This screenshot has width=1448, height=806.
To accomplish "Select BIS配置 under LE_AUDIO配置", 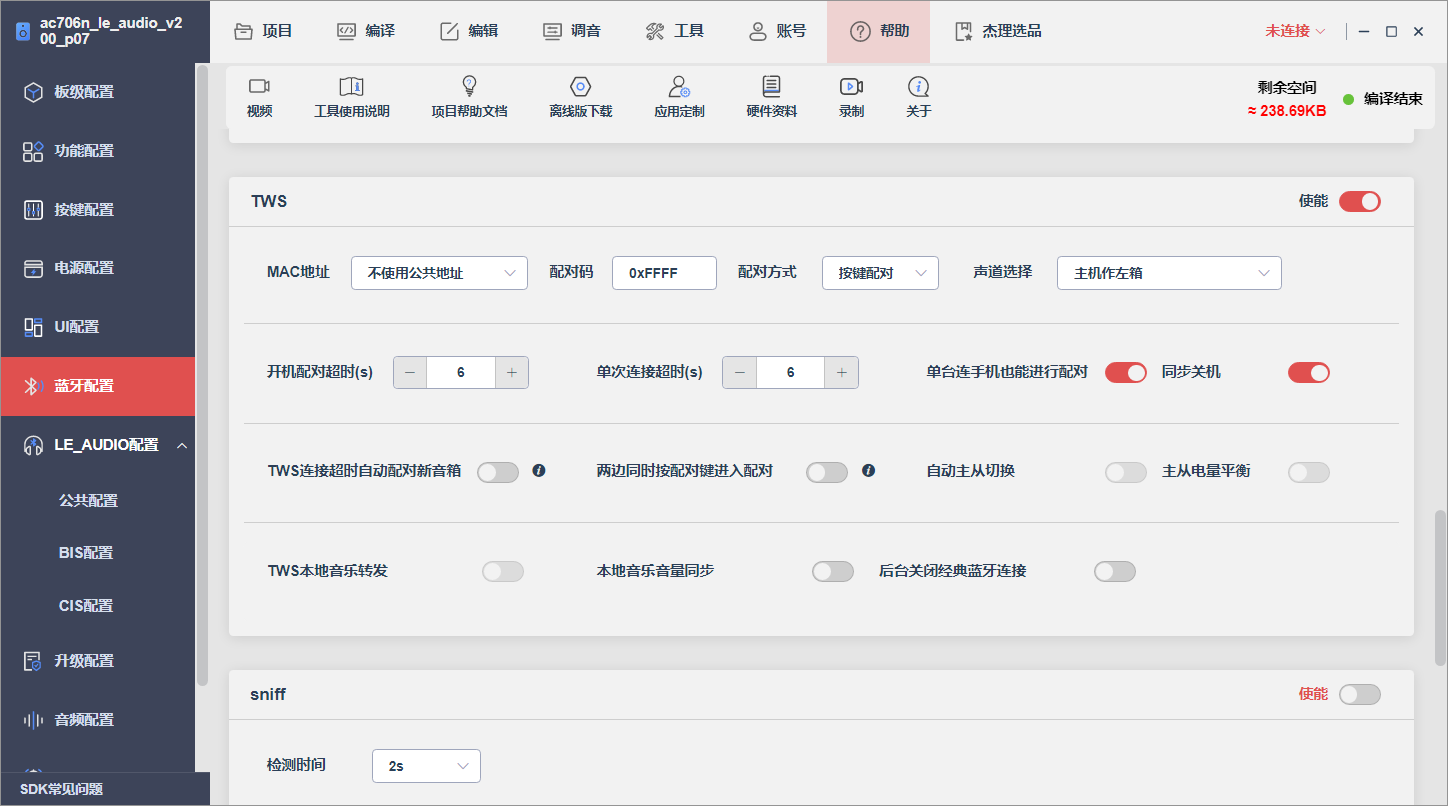I will pos(86,553).
